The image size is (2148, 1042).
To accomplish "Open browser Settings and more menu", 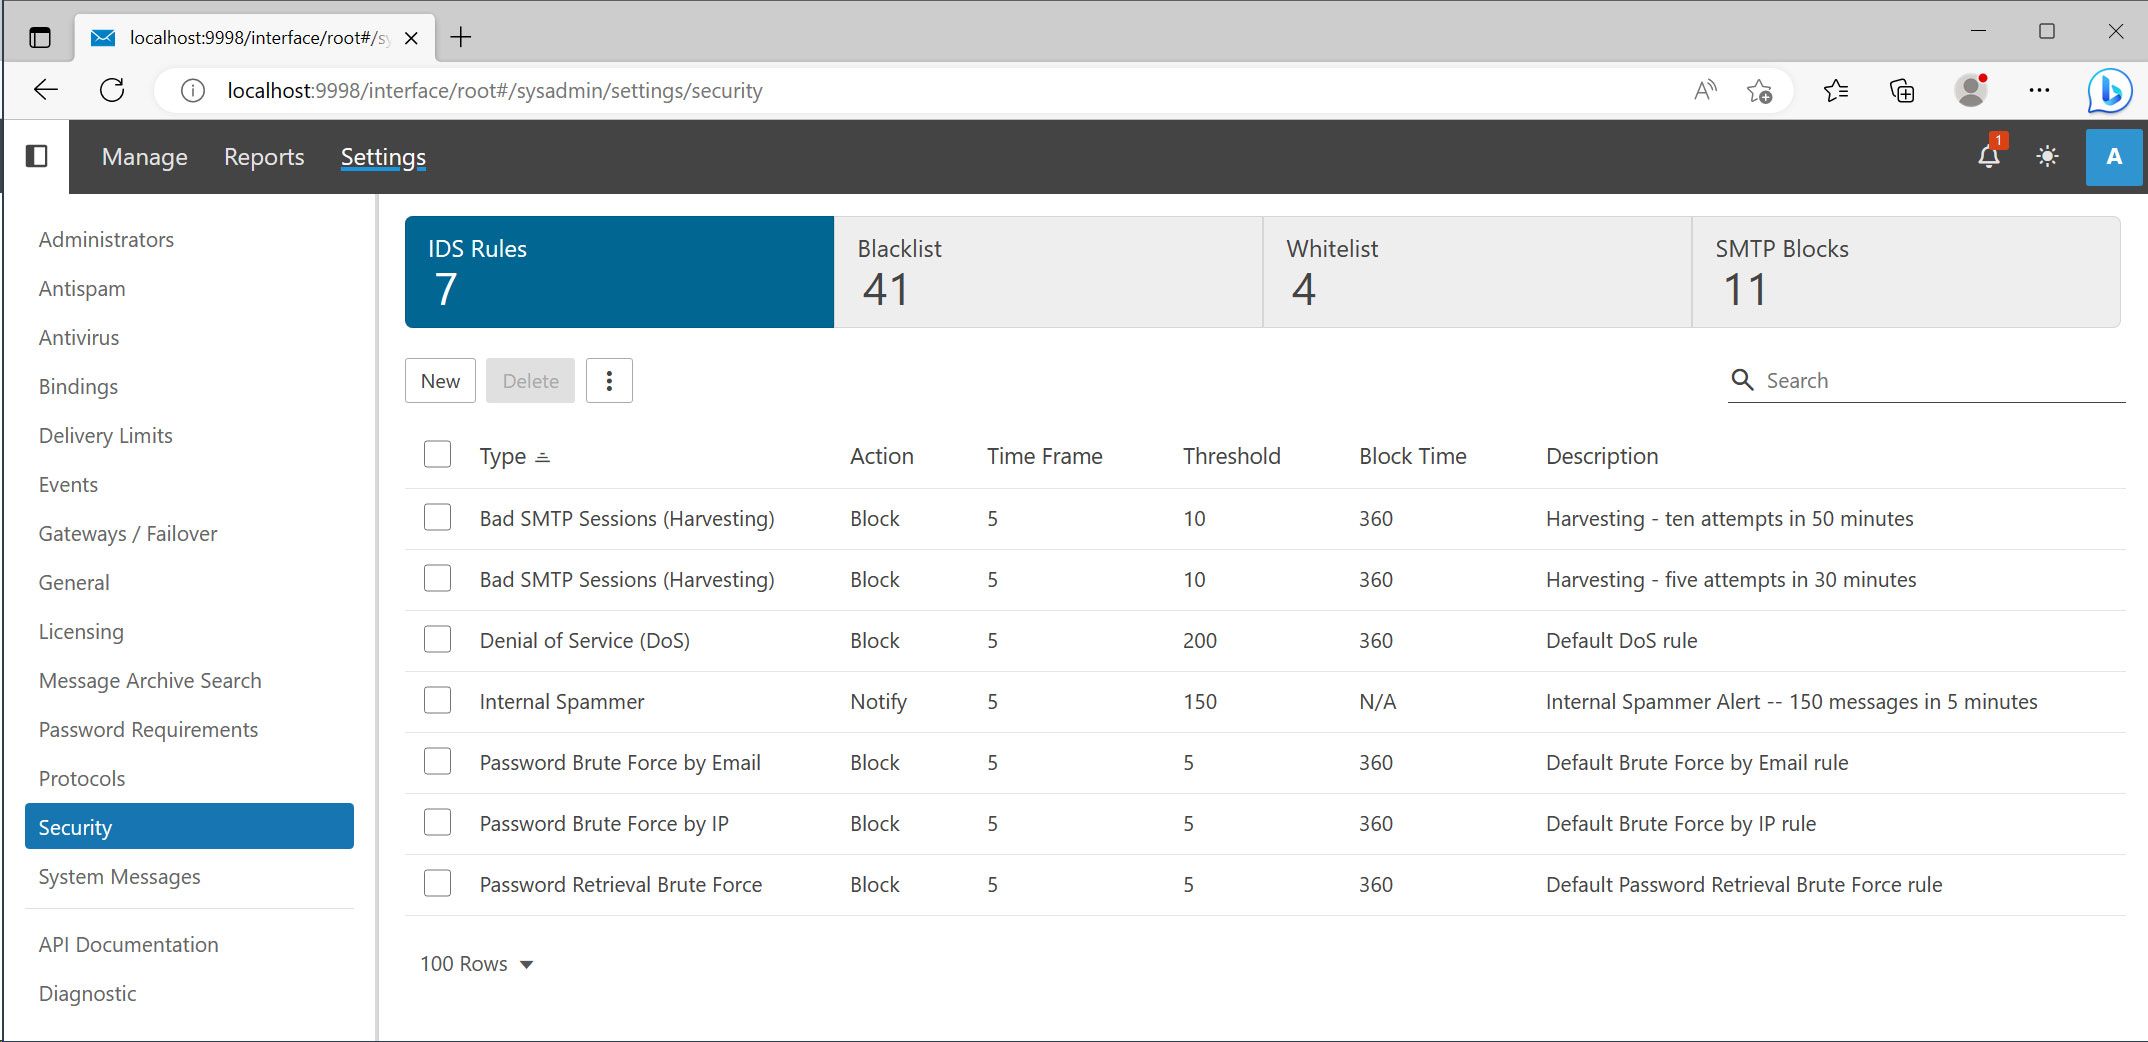I will pyautogui.click(x=2039, y=91).
